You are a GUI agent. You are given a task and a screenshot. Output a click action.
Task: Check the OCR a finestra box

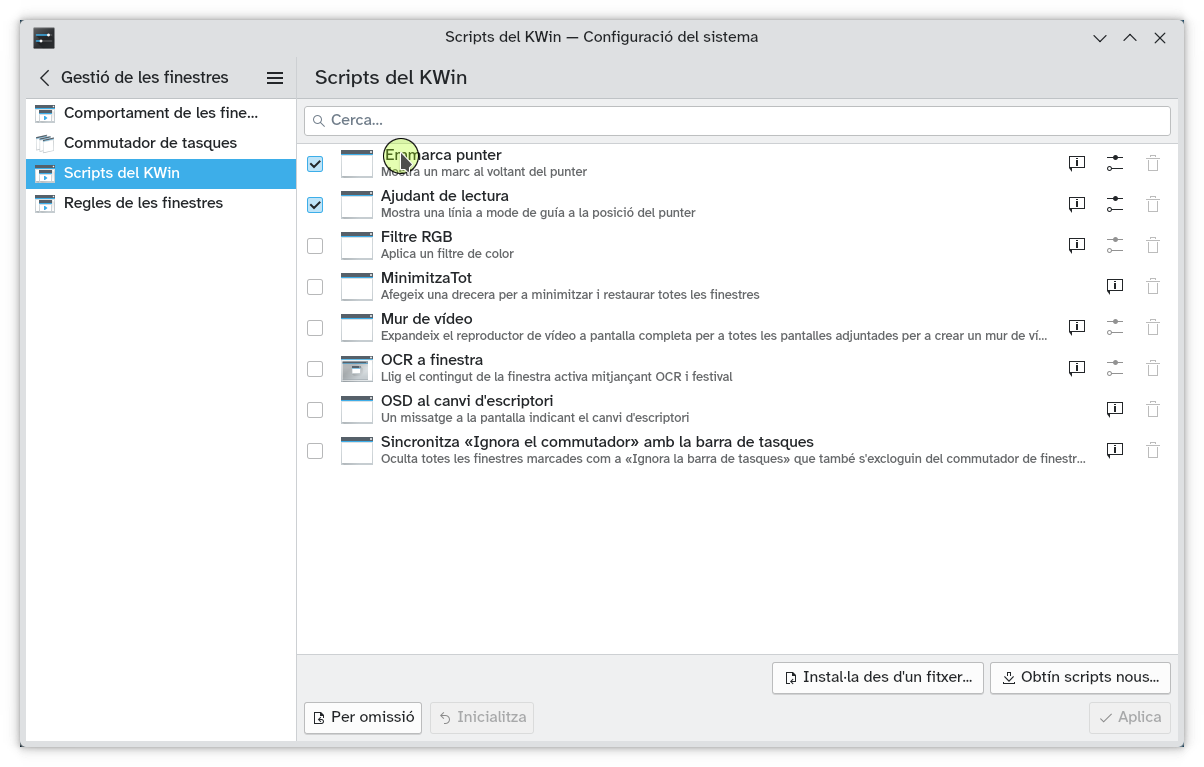(x=315, y=369)
